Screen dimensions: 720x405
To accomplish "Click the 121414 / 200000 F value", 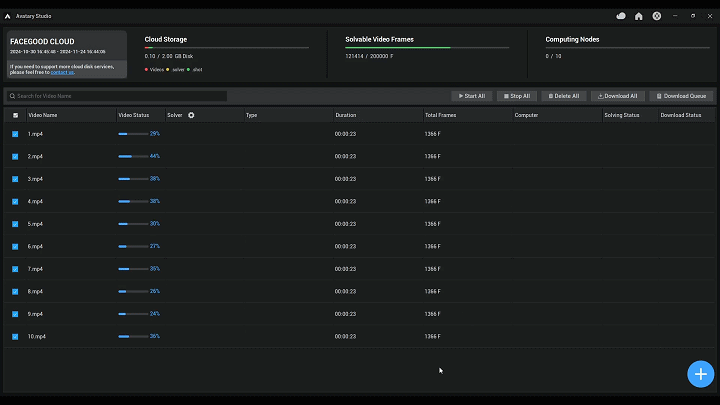I will pyautogui.click(x=369, y=56).
